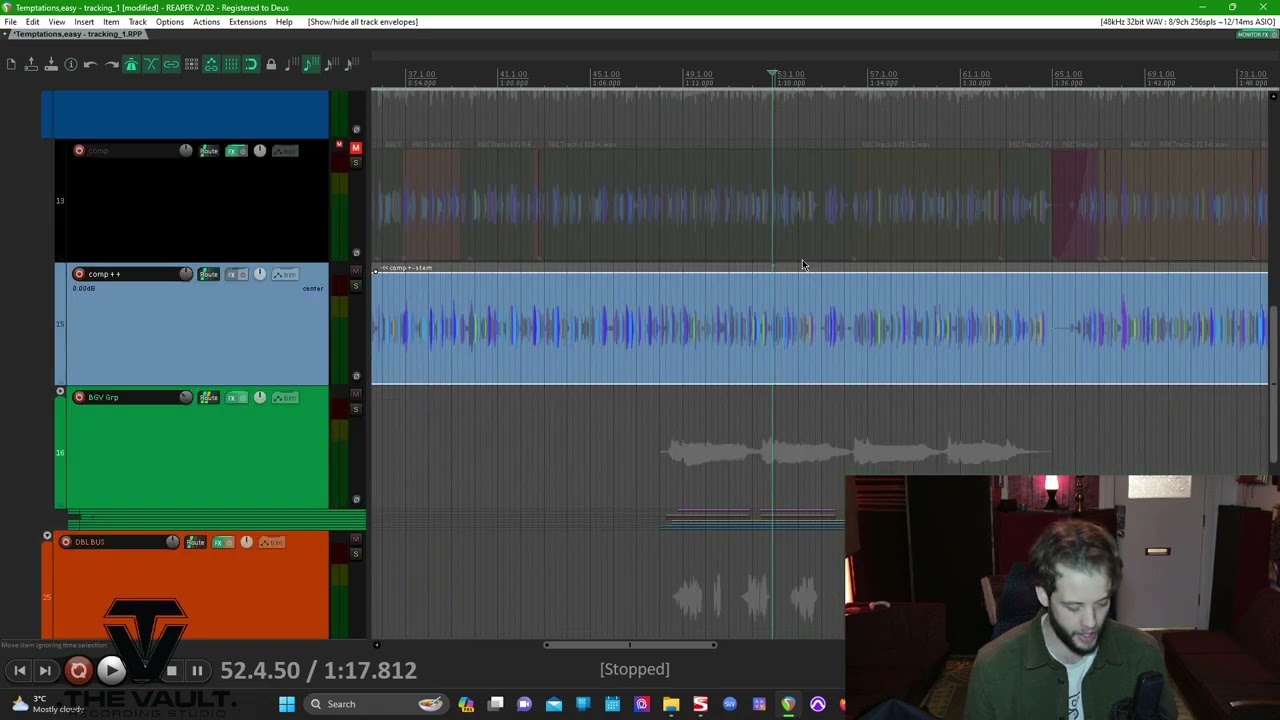Open the Track menu
Viewport: 1280px width, 720px height.
pyautogui.click(x=138, y=22)
